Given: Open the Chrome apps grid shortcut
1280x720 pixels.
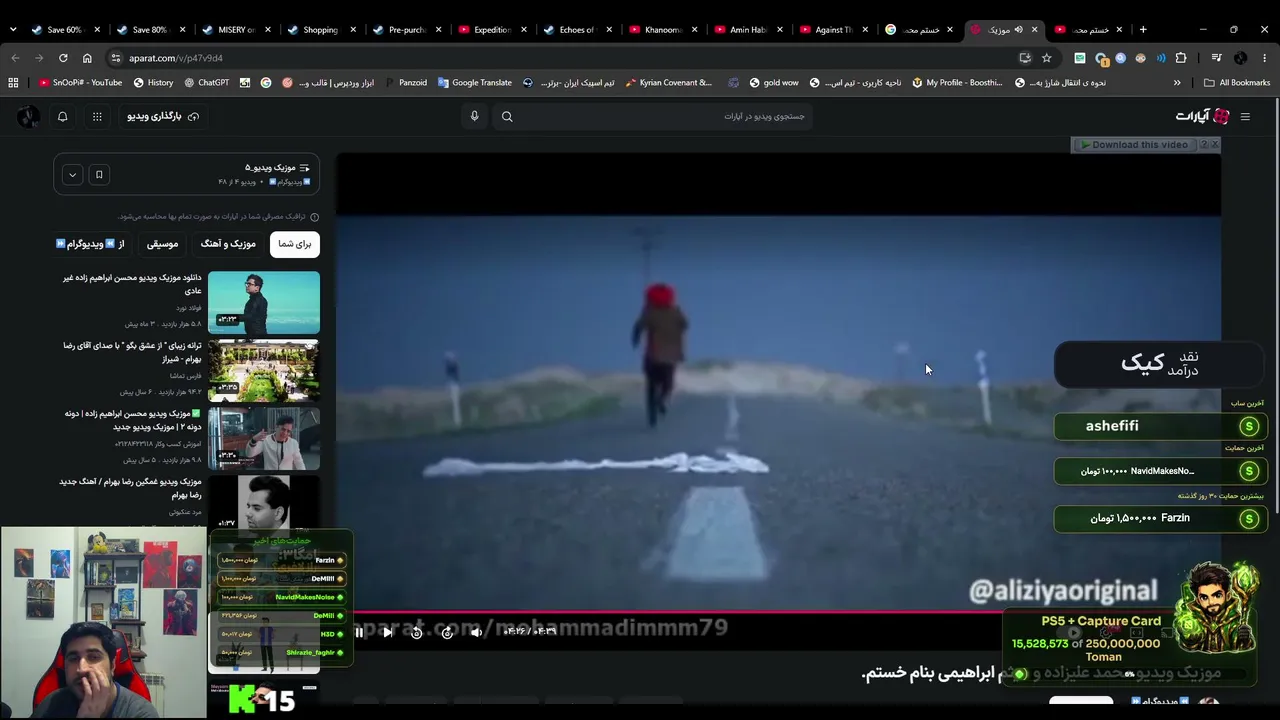Looking at the screenshot, I should pyautogui.click(x=13, y=83).
